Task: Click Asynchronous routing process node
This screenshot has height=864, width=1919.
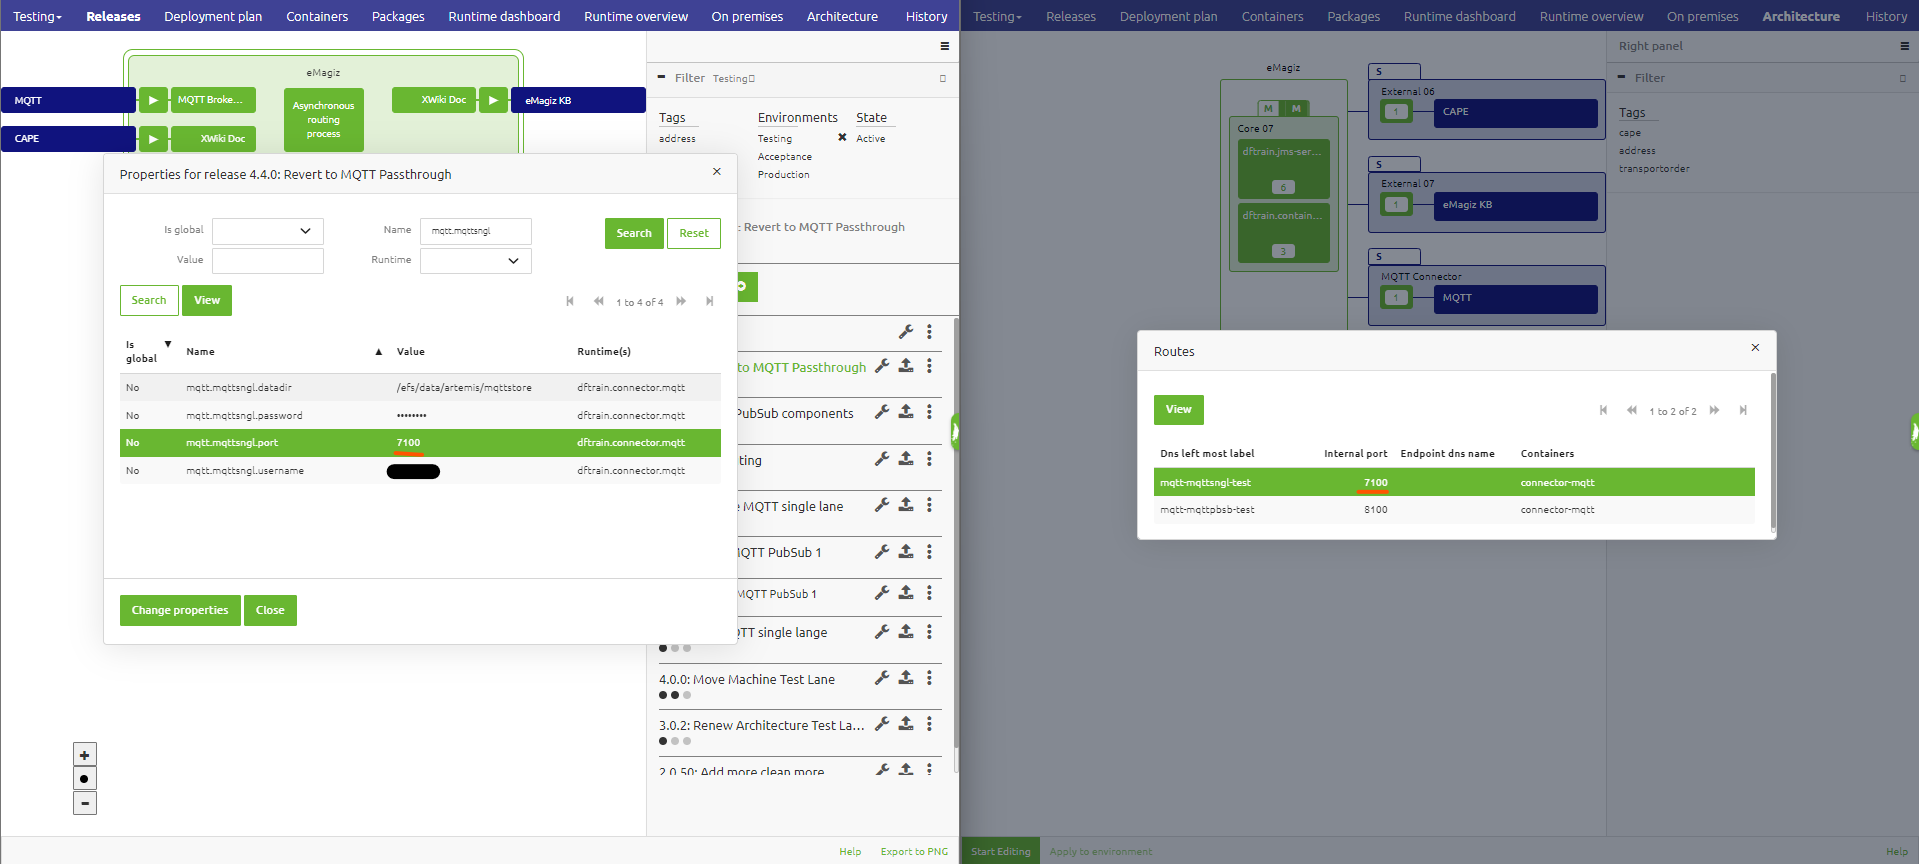Action: point(323,119)
